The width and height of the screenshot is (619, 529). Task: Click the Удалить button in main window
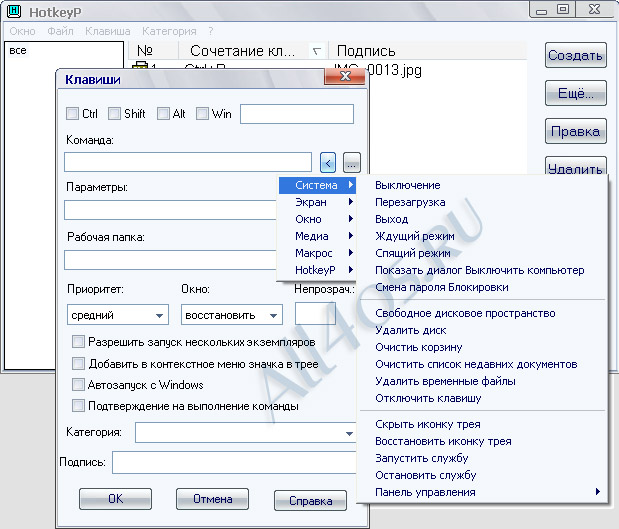(576, 166)
